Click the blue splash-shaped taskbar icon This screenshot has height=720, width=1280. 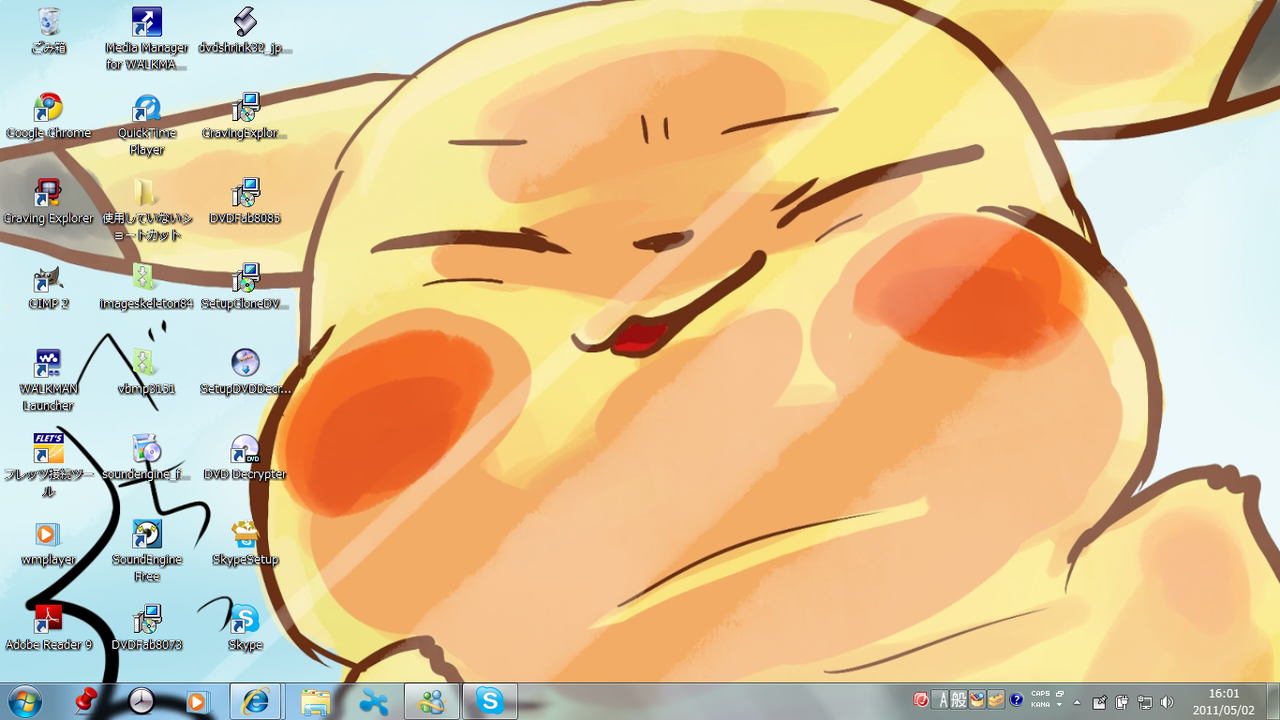click(x=374, y=702)
